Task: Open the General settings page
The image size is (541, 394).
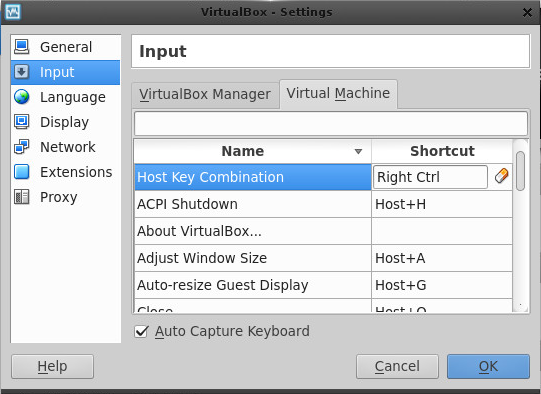Action: (66, 47)
